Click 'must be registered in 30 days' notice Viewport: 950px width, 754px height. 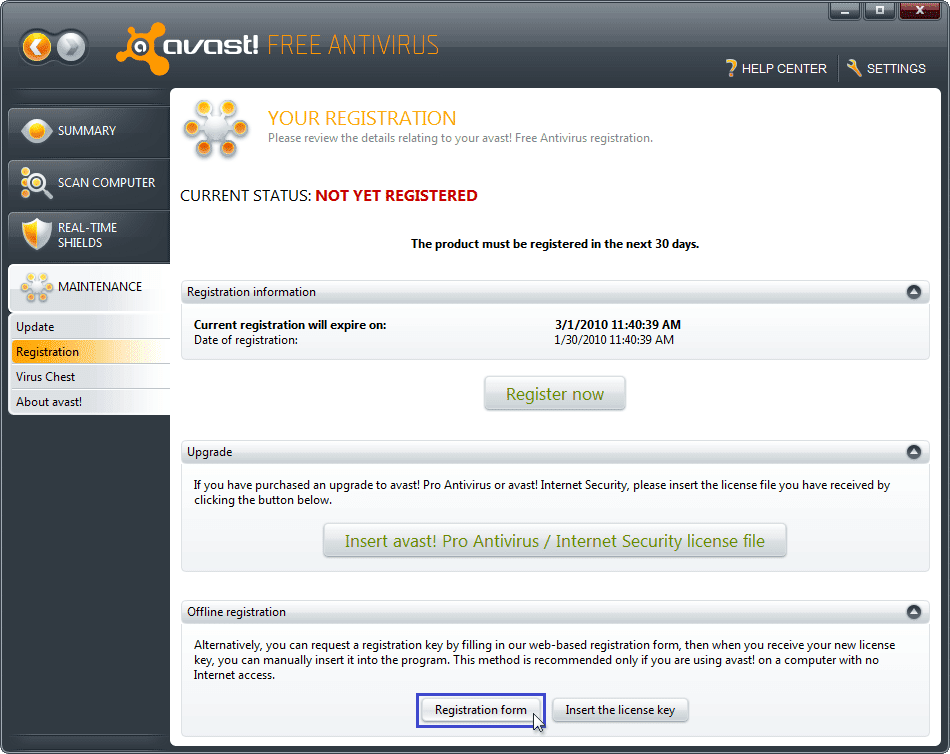click(554, 244)
